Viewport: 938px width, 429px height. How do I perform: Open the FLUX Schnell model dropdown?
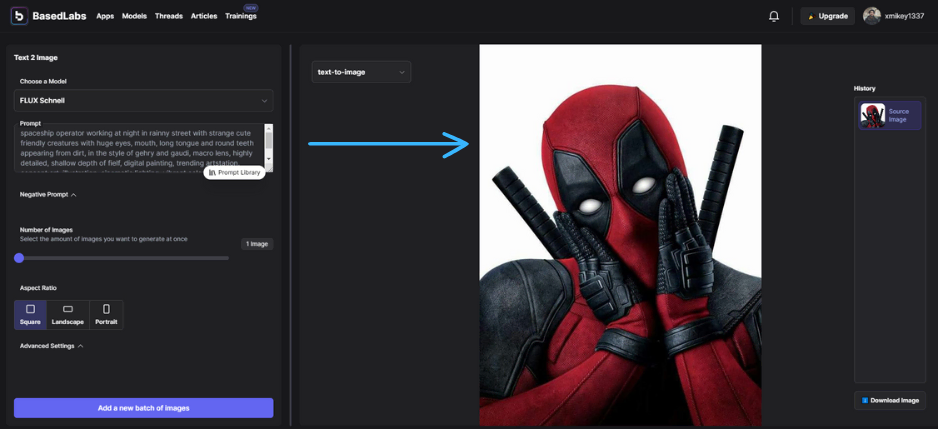click(x=143, y=100)
